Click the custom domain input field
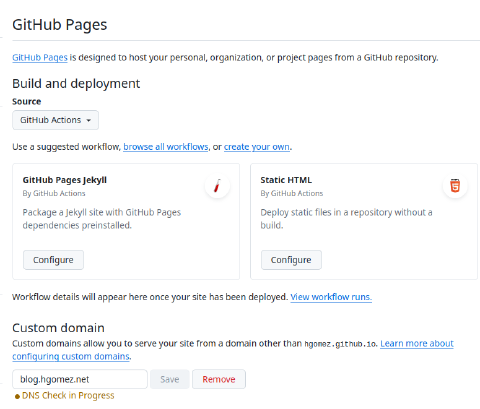Screen dimensions: 480x409 pos(80,379)
